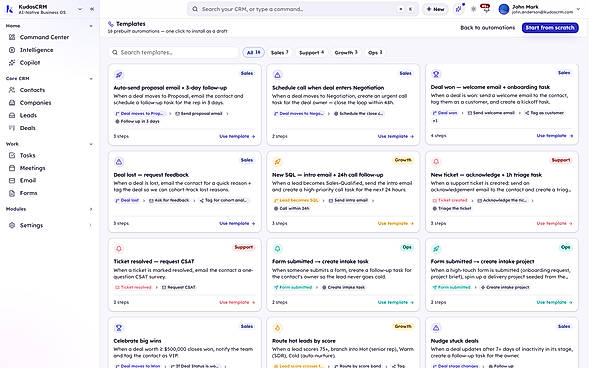This screenshot has width=589, height=368.
Task: Toggle the light/dark theme sun icon
Action: (473, 9)
